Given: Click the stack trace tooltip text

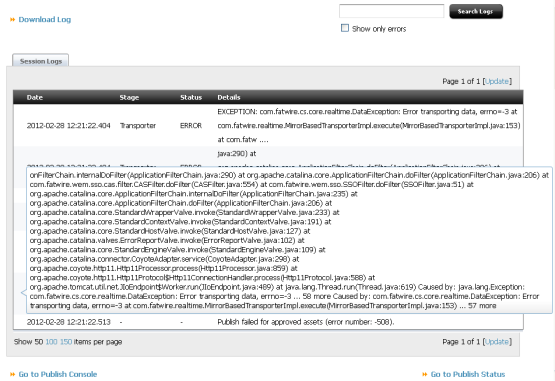Looking at the screenshot, I should (289, 240).
